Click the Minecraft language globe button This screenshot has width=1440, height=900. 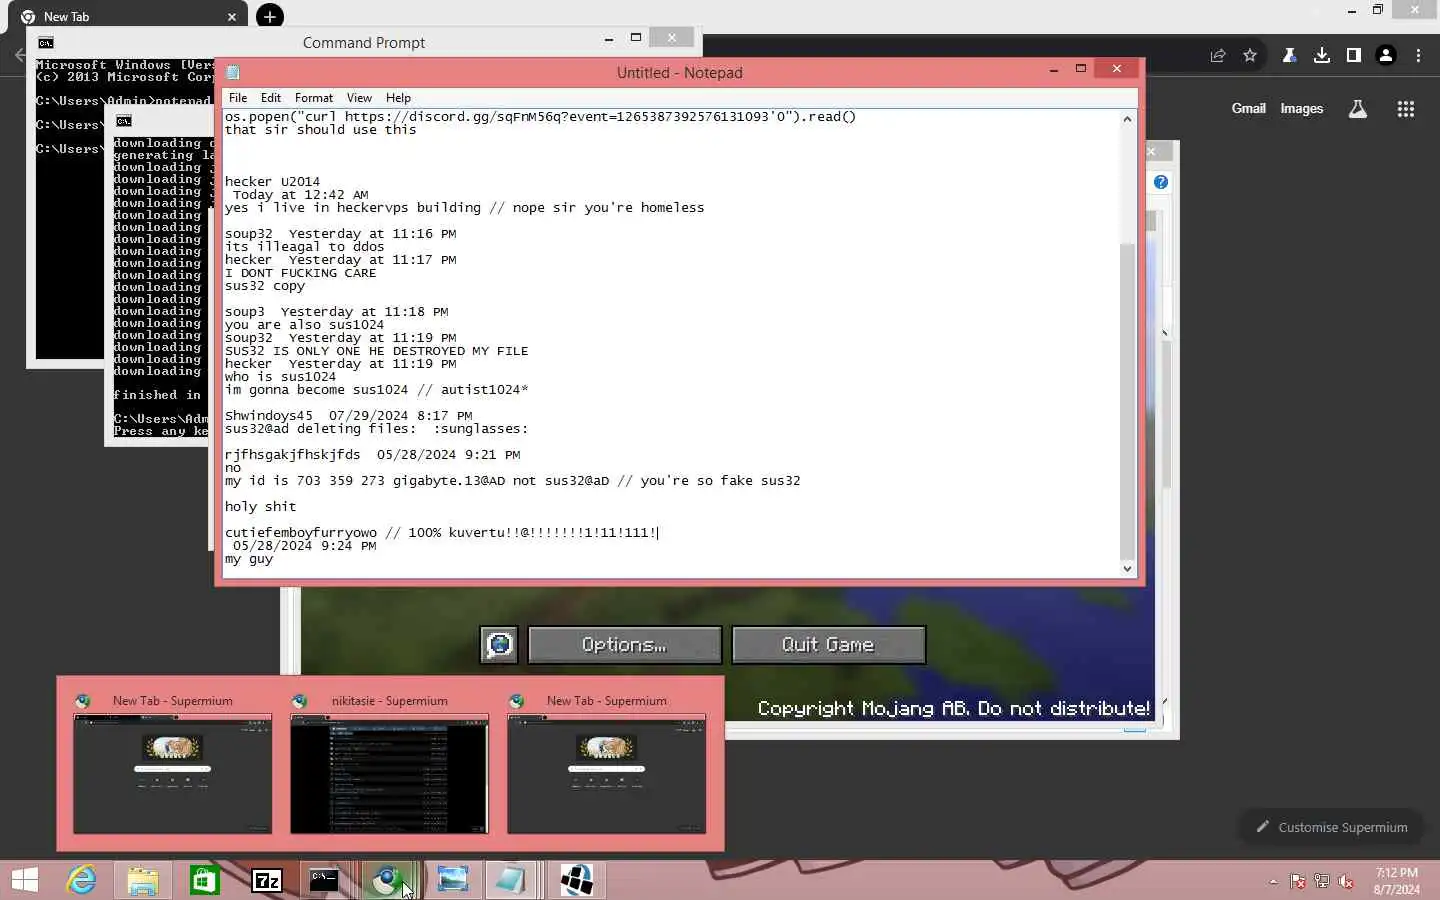click(499, 645)
